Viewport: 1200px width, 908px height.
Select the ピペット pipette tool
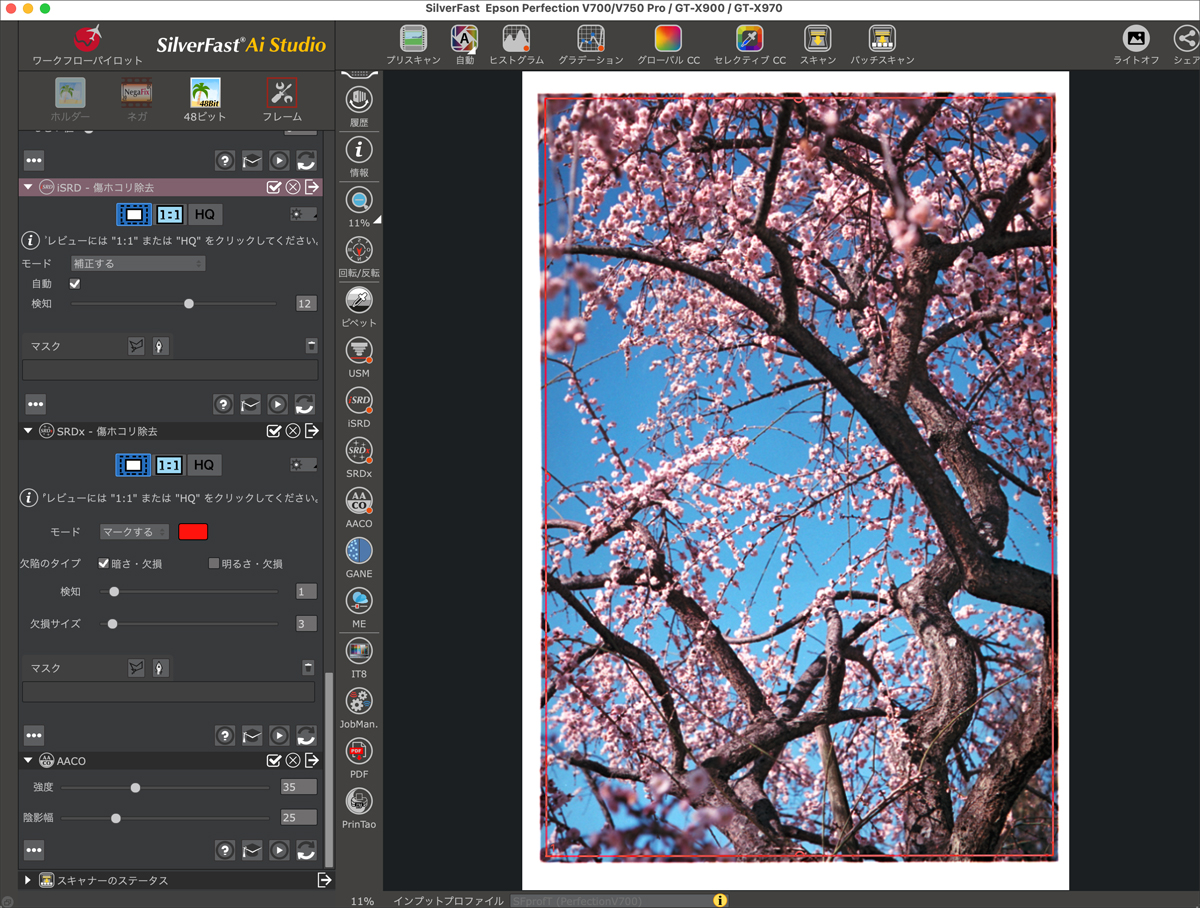coord(359,300)
